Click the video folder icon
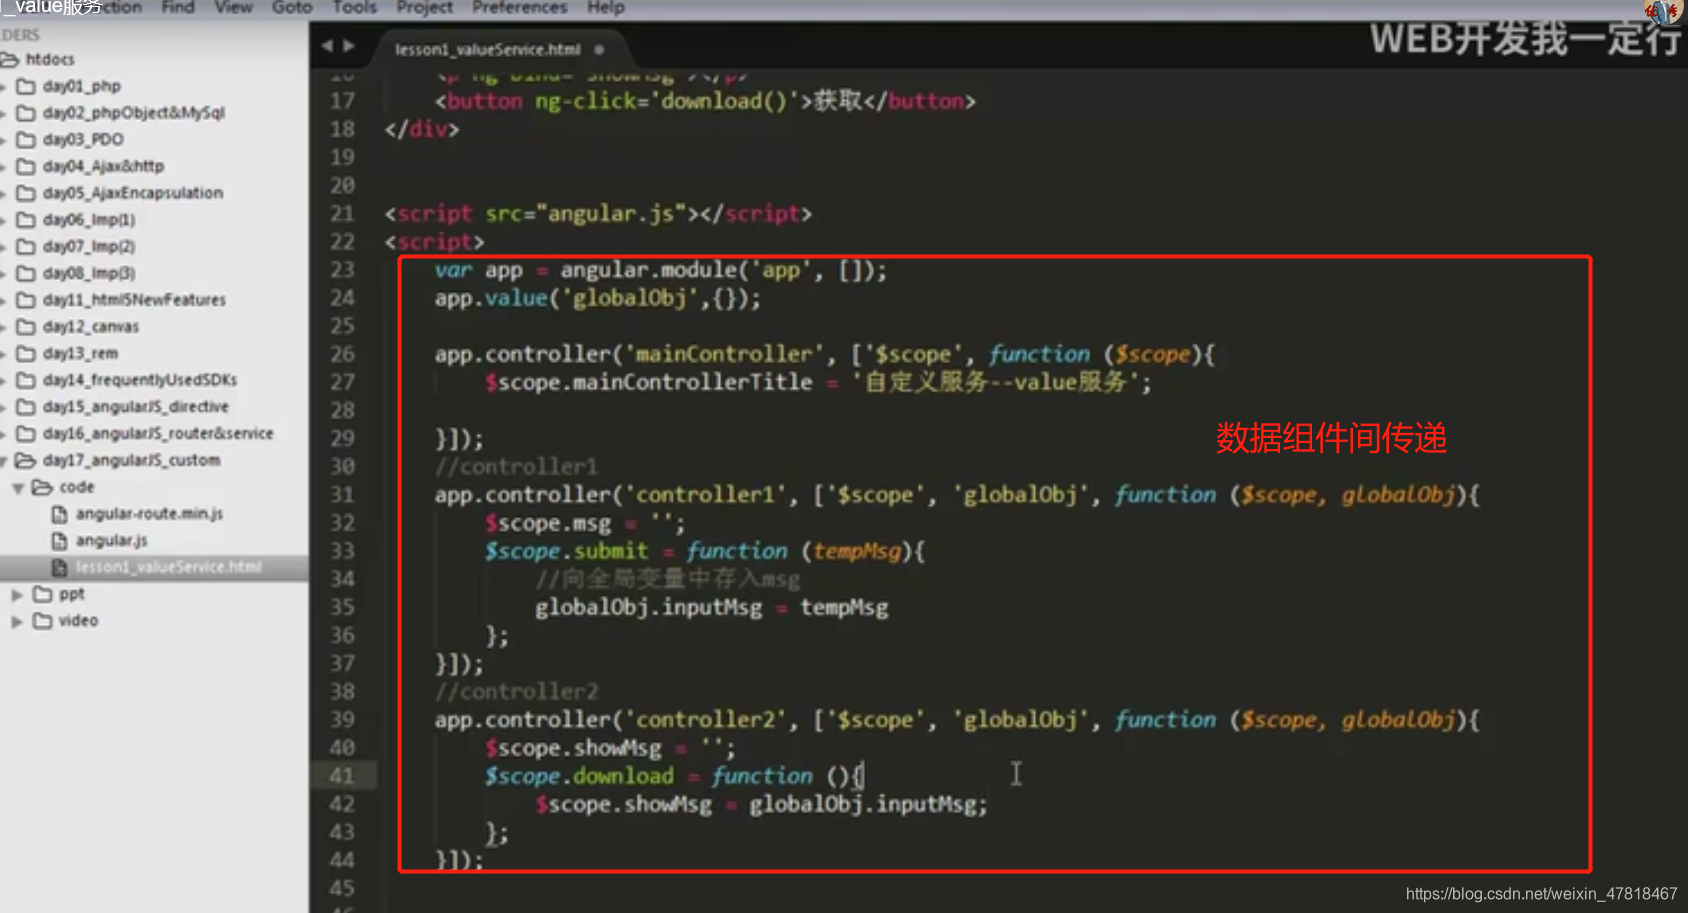 click(x=42, y=621)
